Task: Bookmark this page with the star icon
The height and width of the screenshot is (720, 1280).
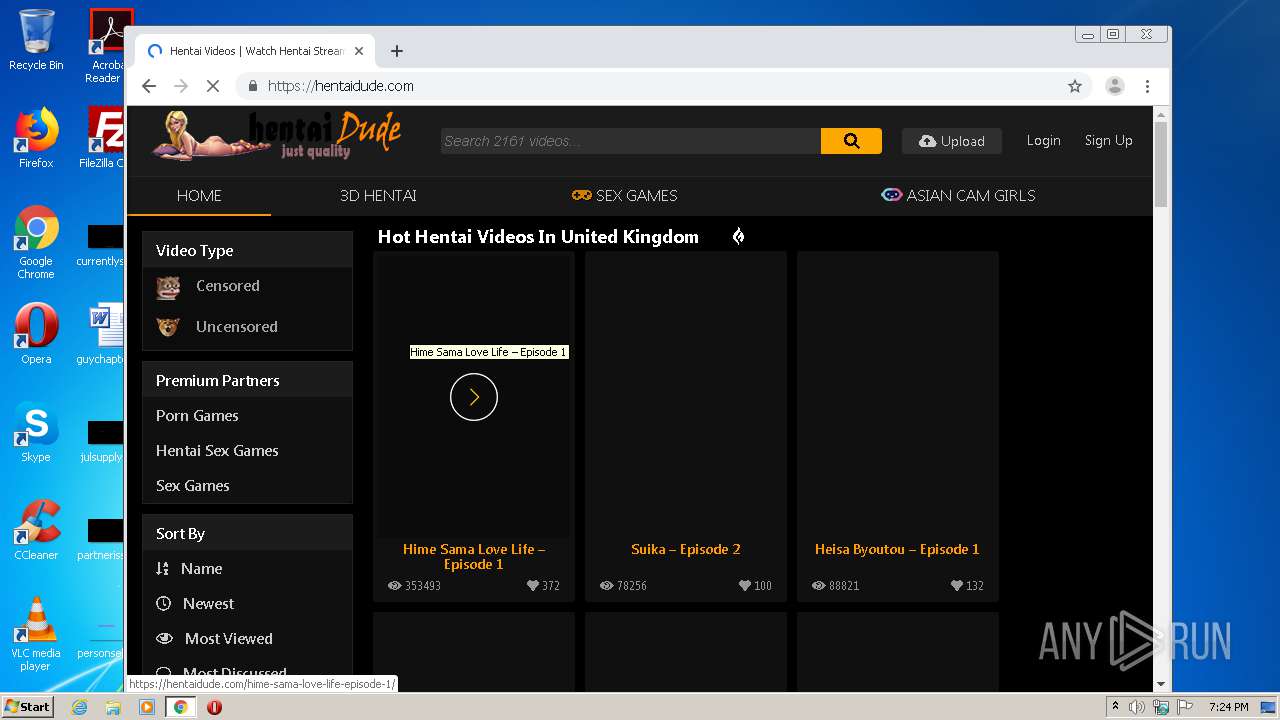Action: tap(1075, 86)
